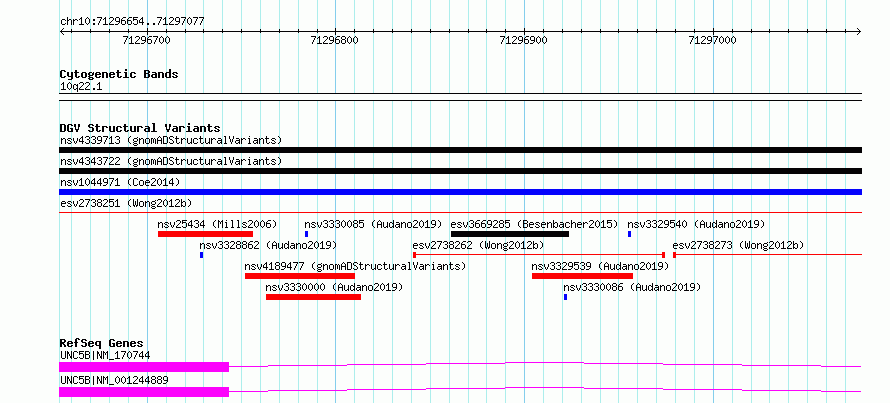890x403 pixels.
Task: Select the UNC5B NM_001244889 magenta exon block
Action: pos(144,392)
